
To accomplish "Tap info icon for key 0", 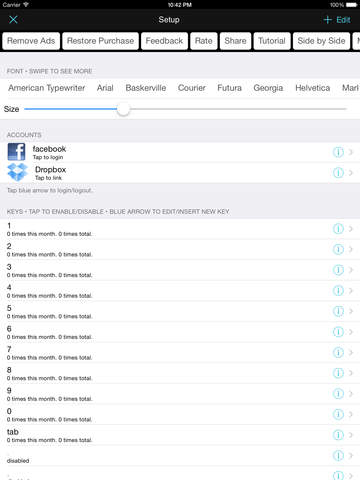I will coord(338,414).
